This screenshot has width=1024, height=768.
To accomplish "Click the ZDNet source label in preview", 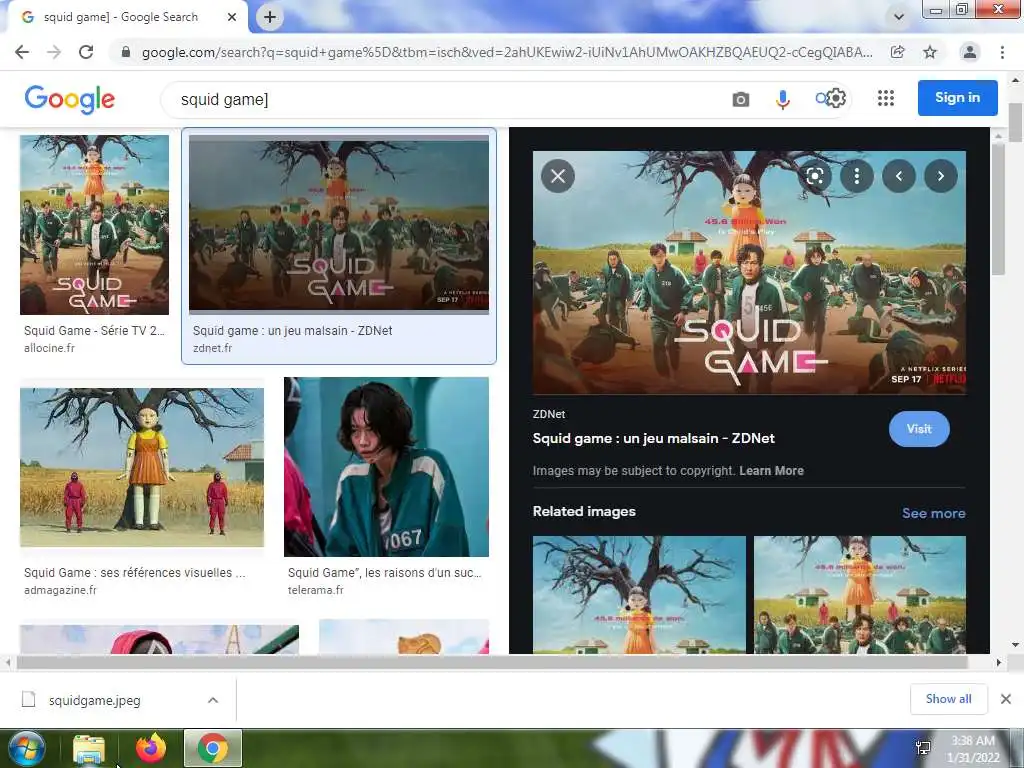I will (549, 414).
